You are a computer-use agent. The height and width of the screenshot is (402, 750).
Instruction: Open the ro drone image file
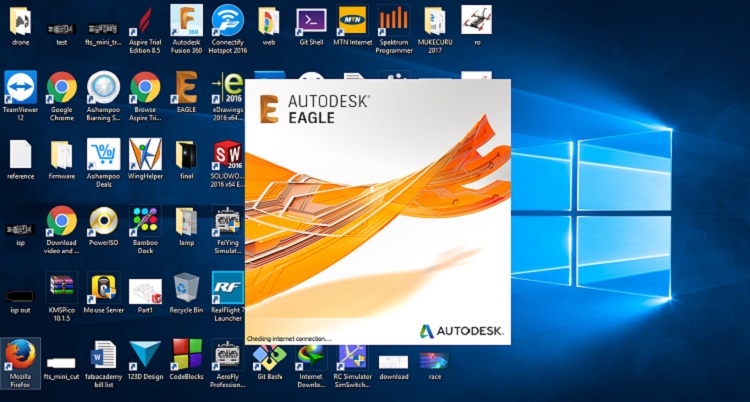[476, 20]
